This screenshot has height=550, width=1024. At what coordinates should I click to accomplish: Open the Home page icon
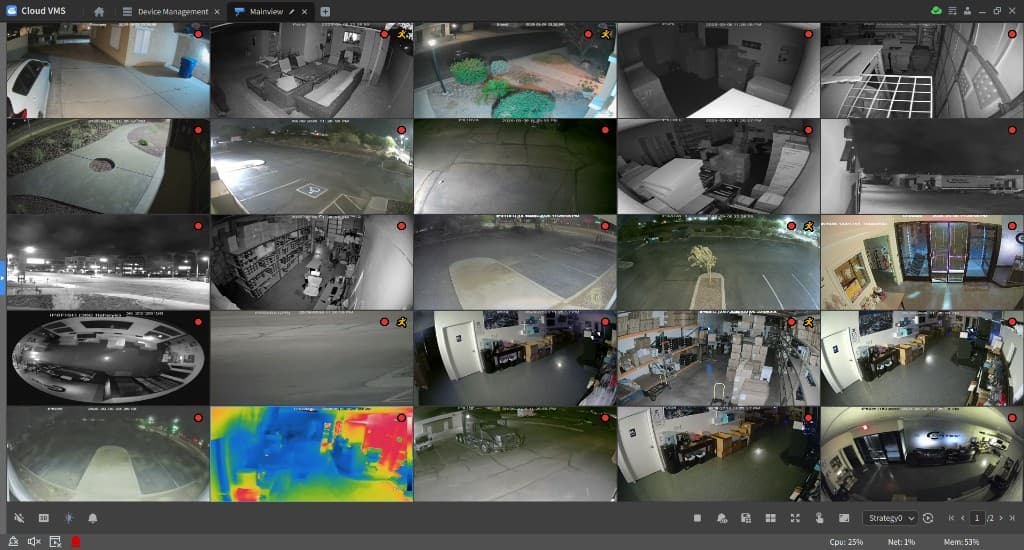tap(99, 11)
